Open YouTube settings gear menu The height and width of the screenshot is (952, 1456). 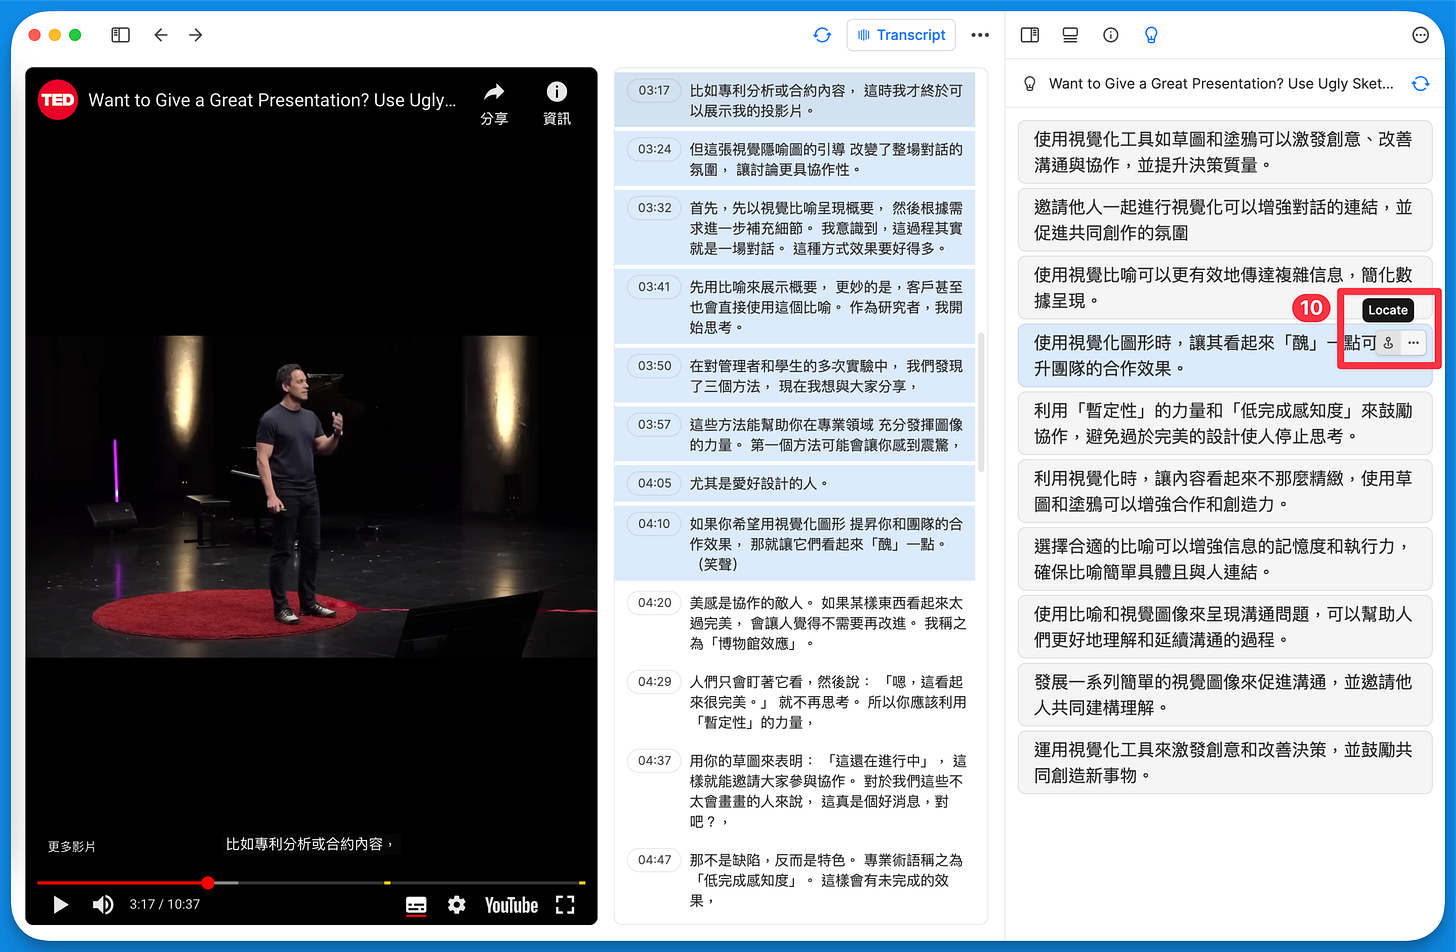point(457,905)
